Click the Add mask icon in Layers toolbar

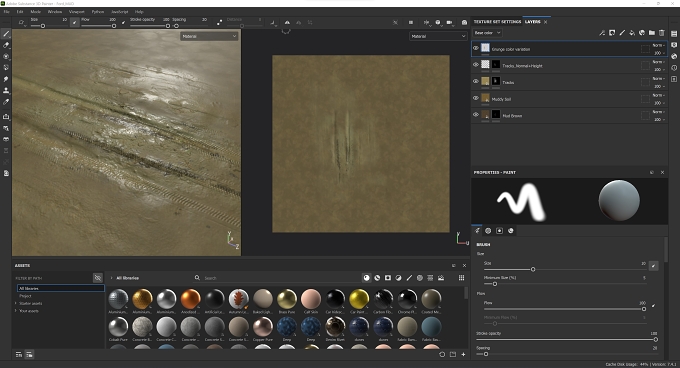pyautogui.click(x=612, y=33)
